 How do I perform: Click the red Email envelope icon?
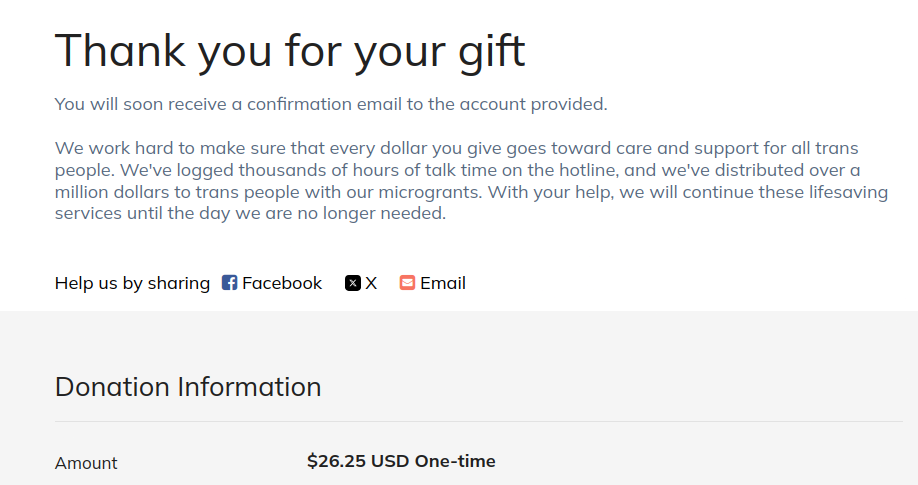407,283
